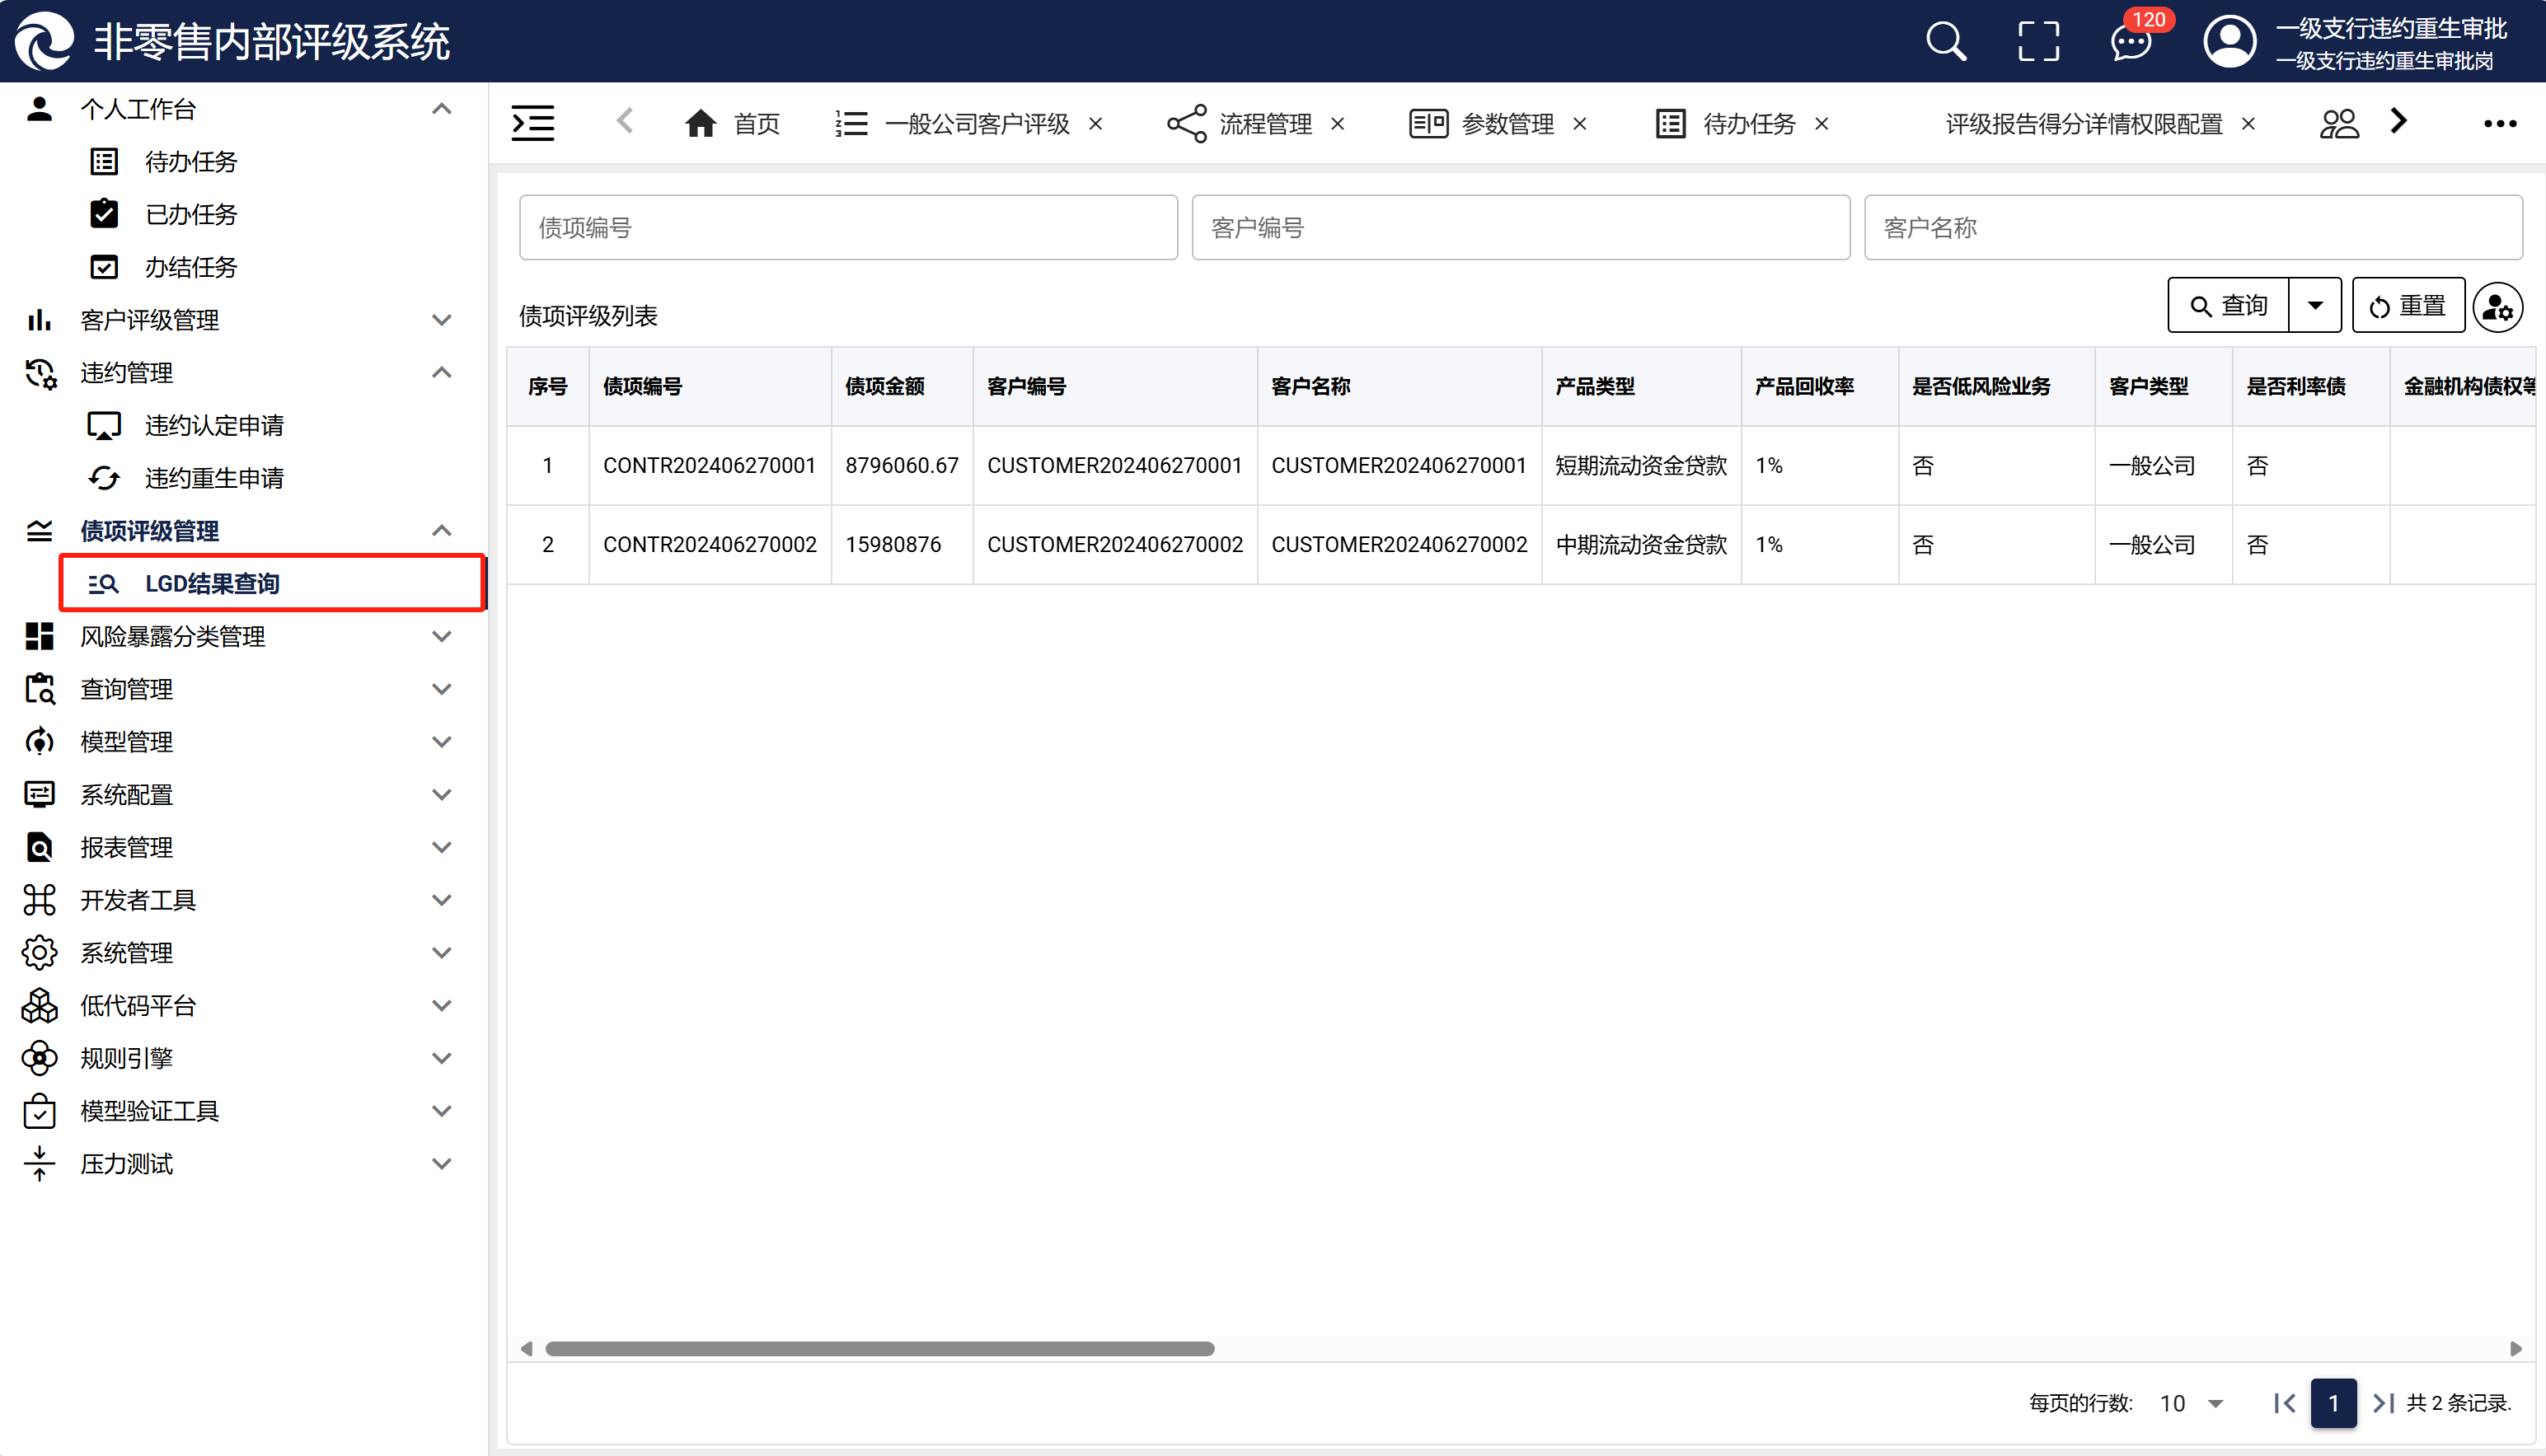Click the search magnifier icon in header
The image size is (2546, 1456).
[1945, 42]
